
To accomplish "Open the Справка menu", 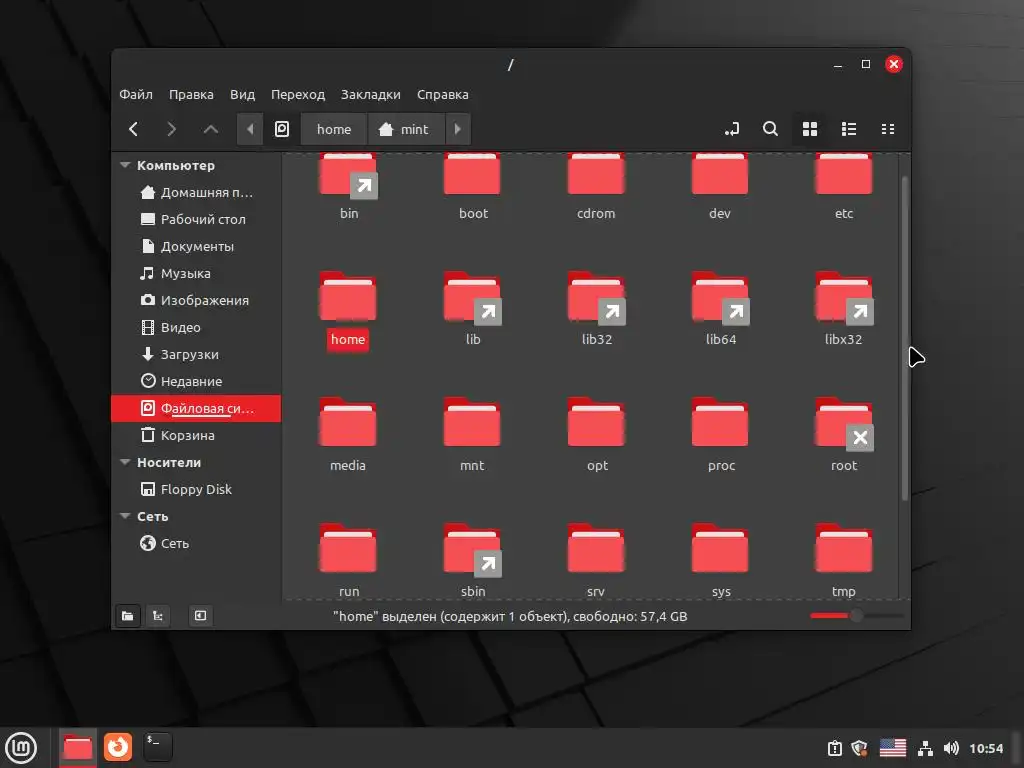I will [443, 95].
